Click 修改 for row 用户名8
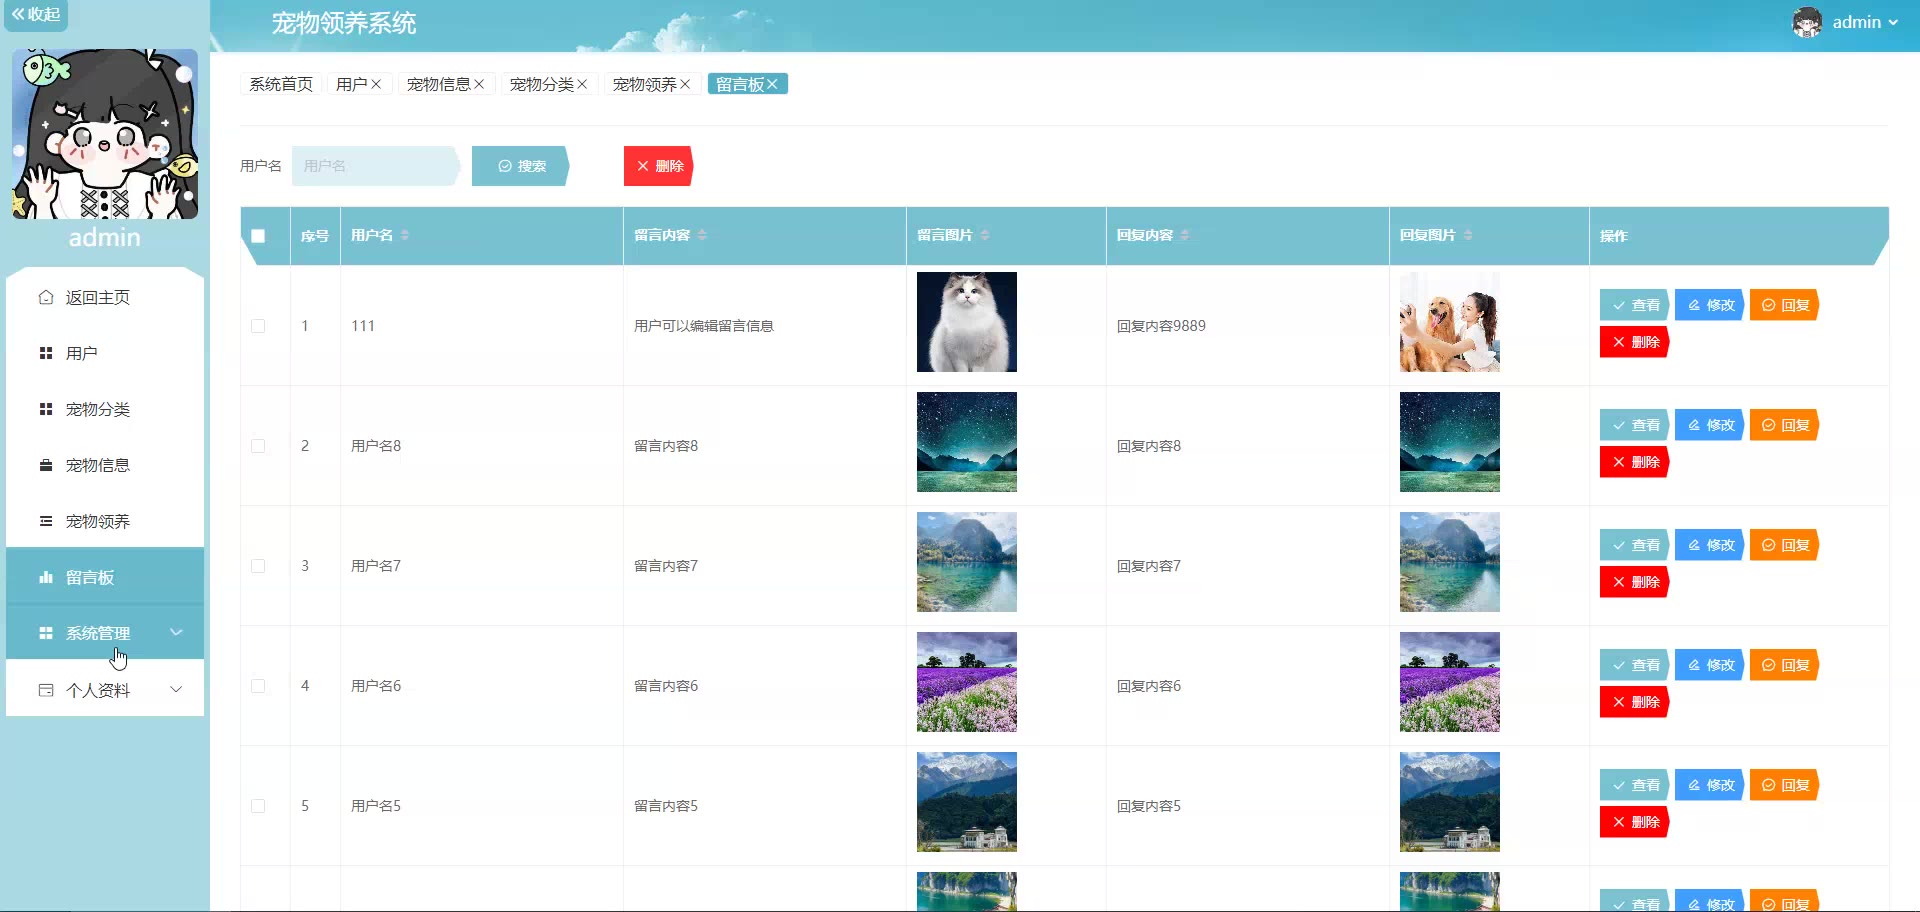This screenshot has height=912, width=1920. [x=1710, y=425]
